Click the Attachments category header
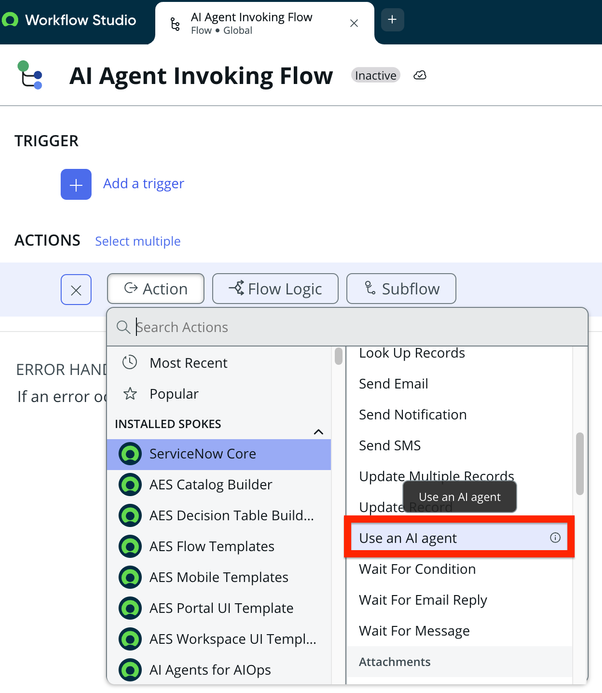602x693 pixels. 460,662
